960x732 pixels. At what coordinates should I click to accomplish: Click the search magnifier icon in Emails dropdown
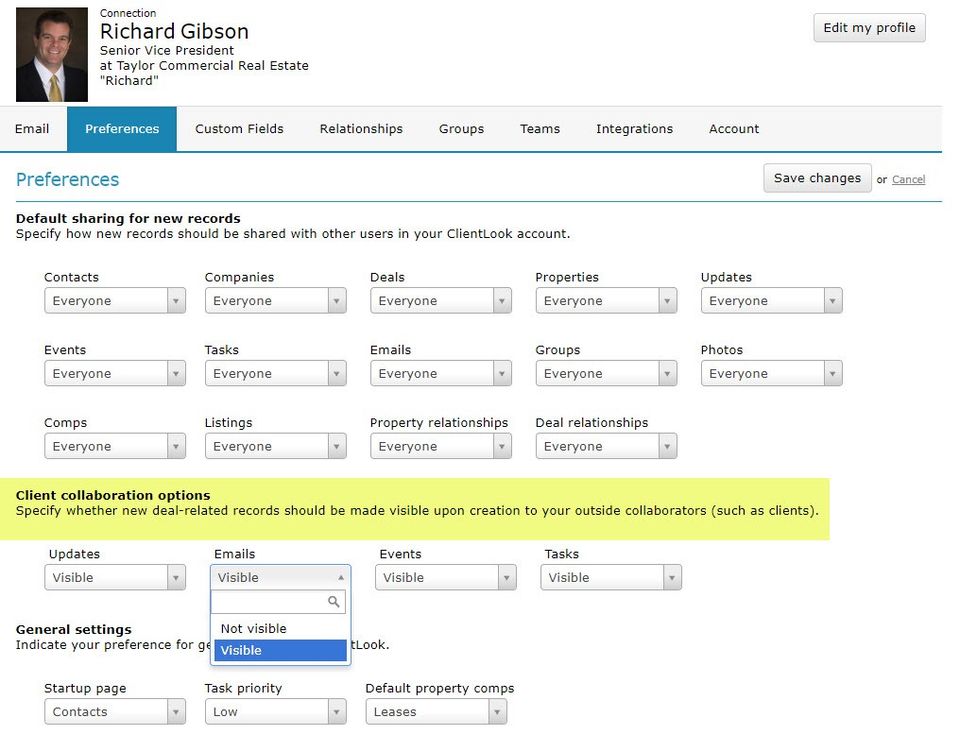point(335,602)
